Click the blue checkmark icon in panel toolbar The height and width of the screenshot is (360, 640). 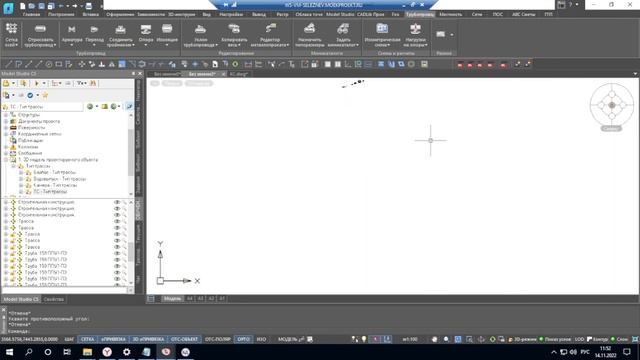tap(30, 95)
